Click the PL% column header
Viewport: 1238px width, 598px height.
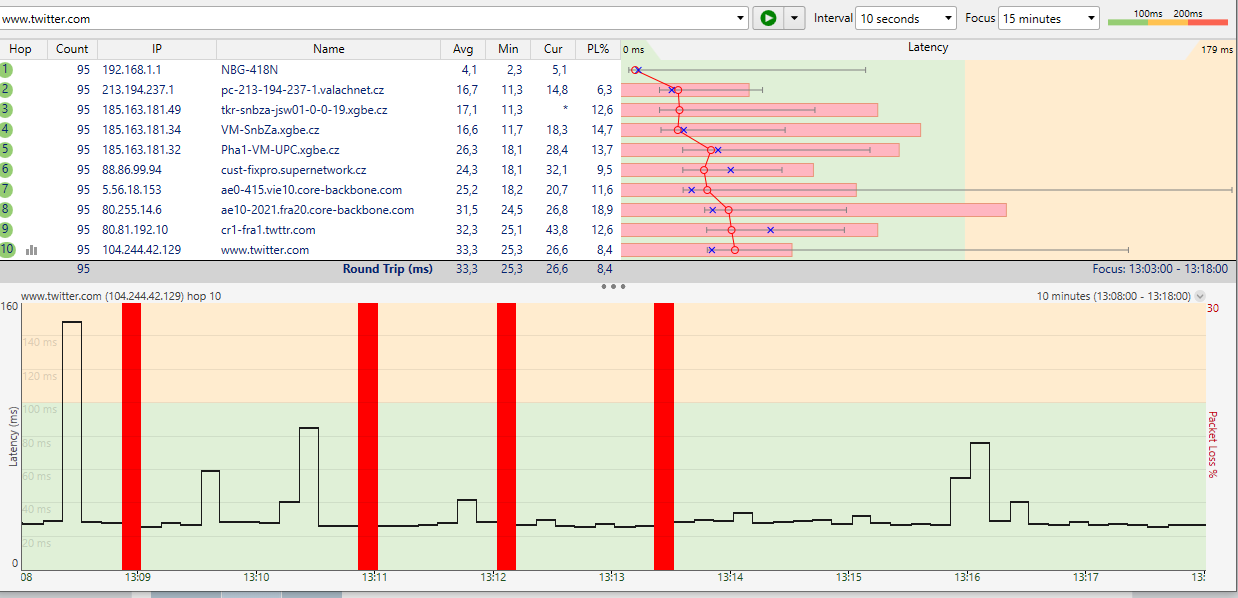tap(598, 49)
